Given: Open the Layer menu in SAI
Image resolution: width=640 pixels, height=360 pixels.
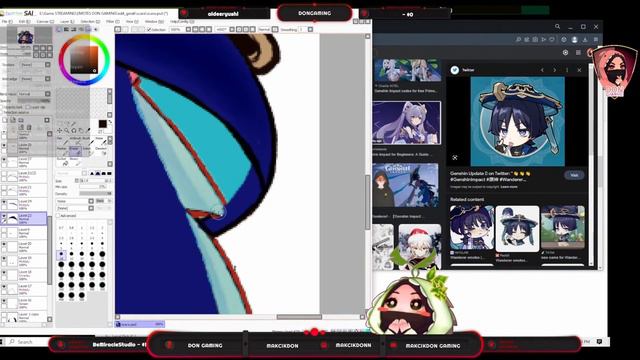Looking at the screenshot, I should [x=66, y=21].
